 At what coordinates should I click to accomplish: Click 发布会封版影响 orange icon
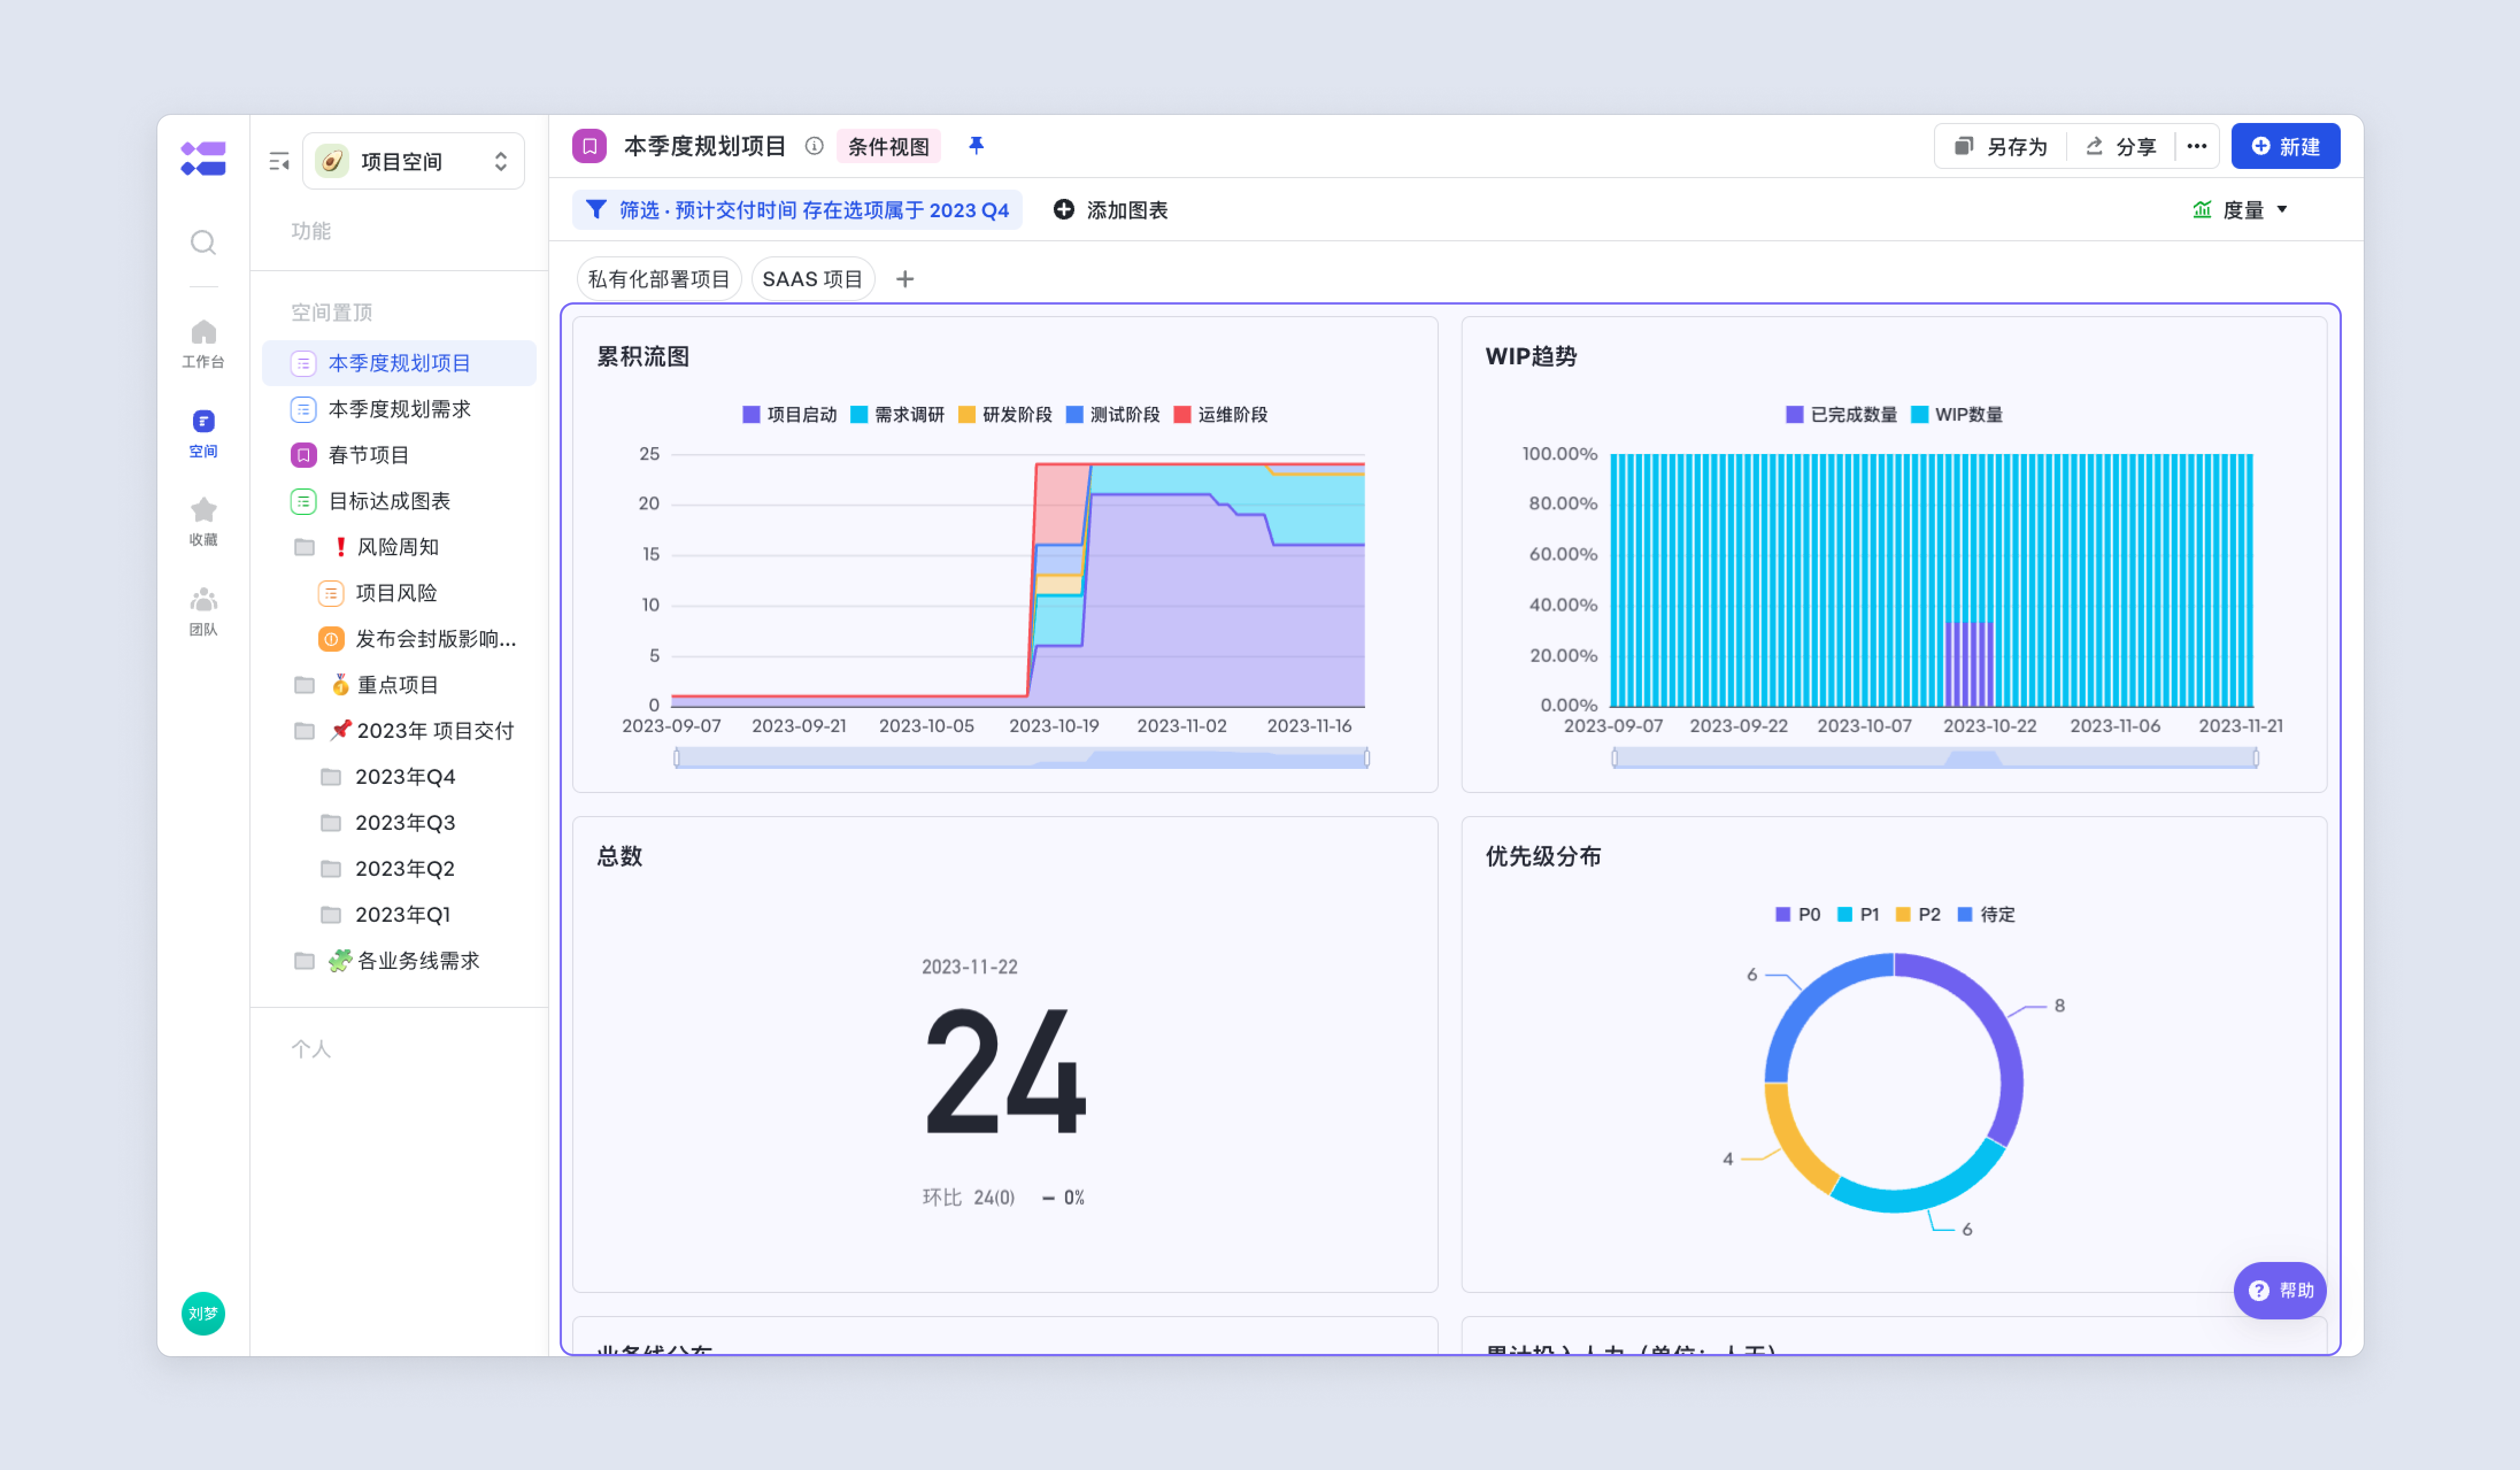[x=331, y=639]
